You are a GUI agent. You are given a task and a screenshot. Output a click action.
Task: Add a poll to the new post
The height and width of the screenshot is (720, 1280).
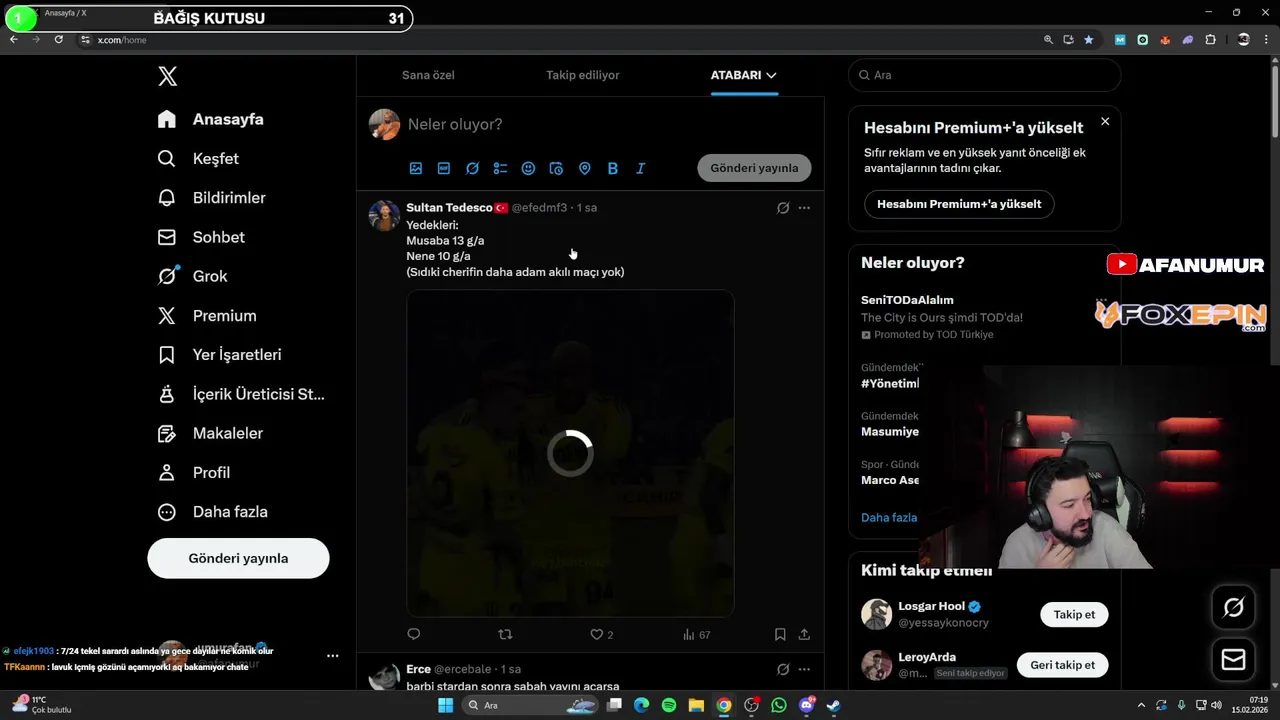(x=500, y=168)
